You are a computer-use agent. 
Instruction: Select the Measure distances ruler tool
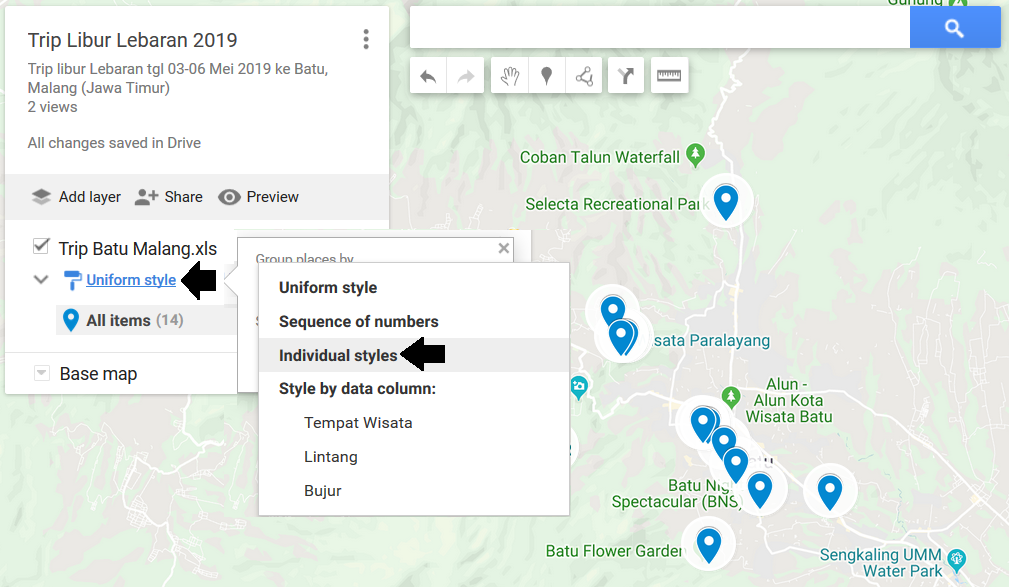(669, 76)
